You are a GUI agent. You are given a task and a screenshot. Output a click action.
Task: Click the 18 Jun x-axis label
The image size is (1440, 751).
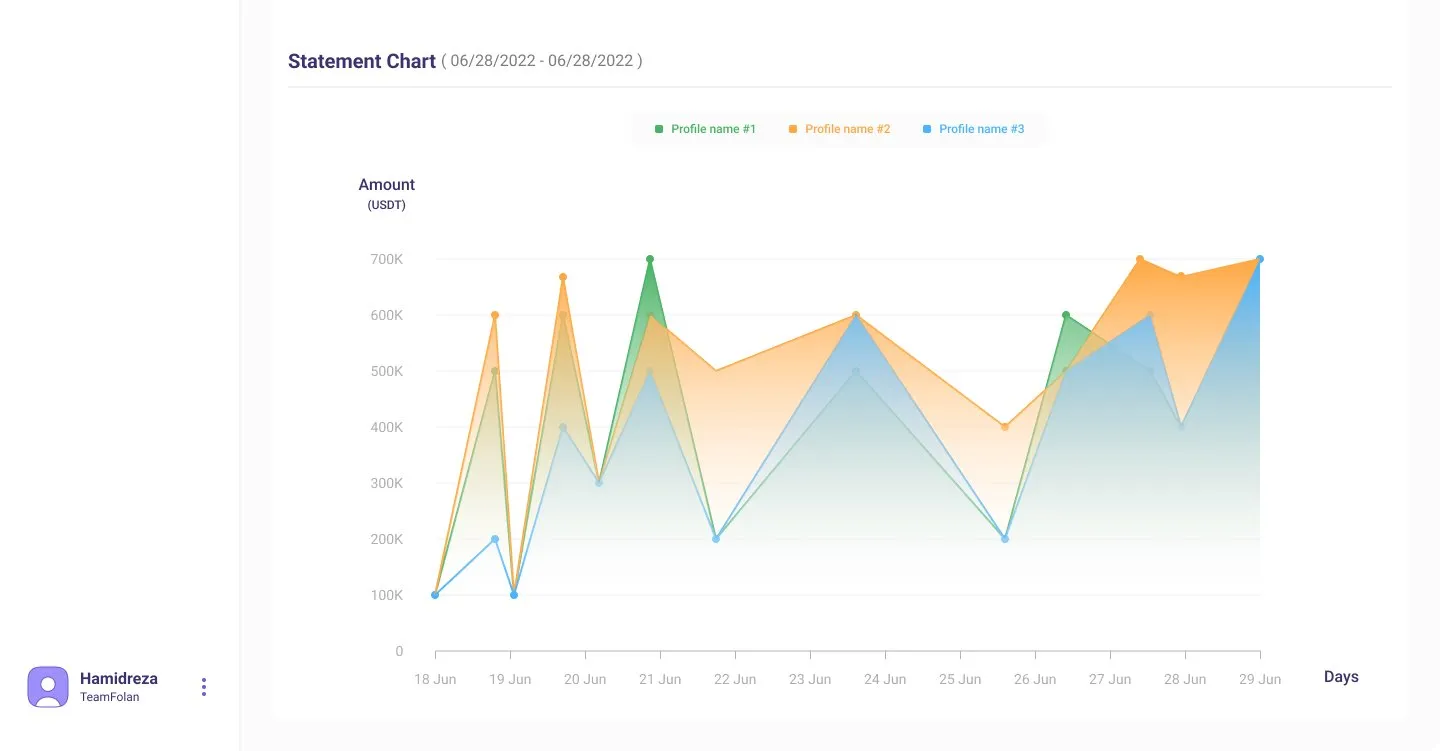(x=435, y=679)
